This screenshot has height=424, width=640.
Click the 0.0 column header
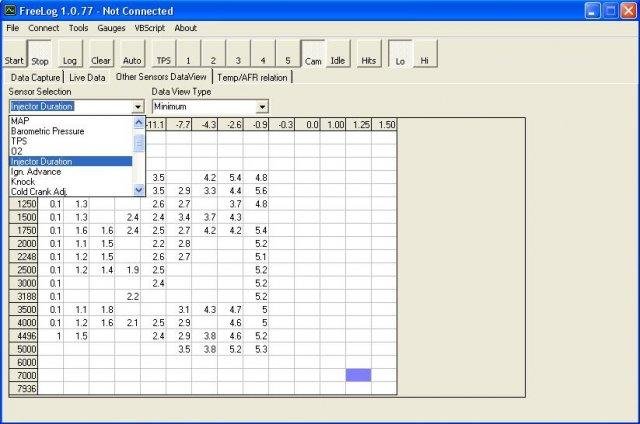[x=307, y=124]
